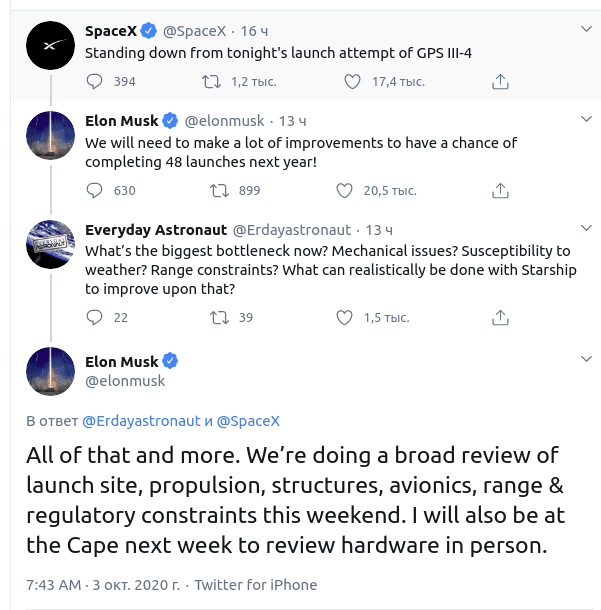Open Everyday Astronaut's profile picture
Viewport: 601px width, 610px height.
click(50, 245)
